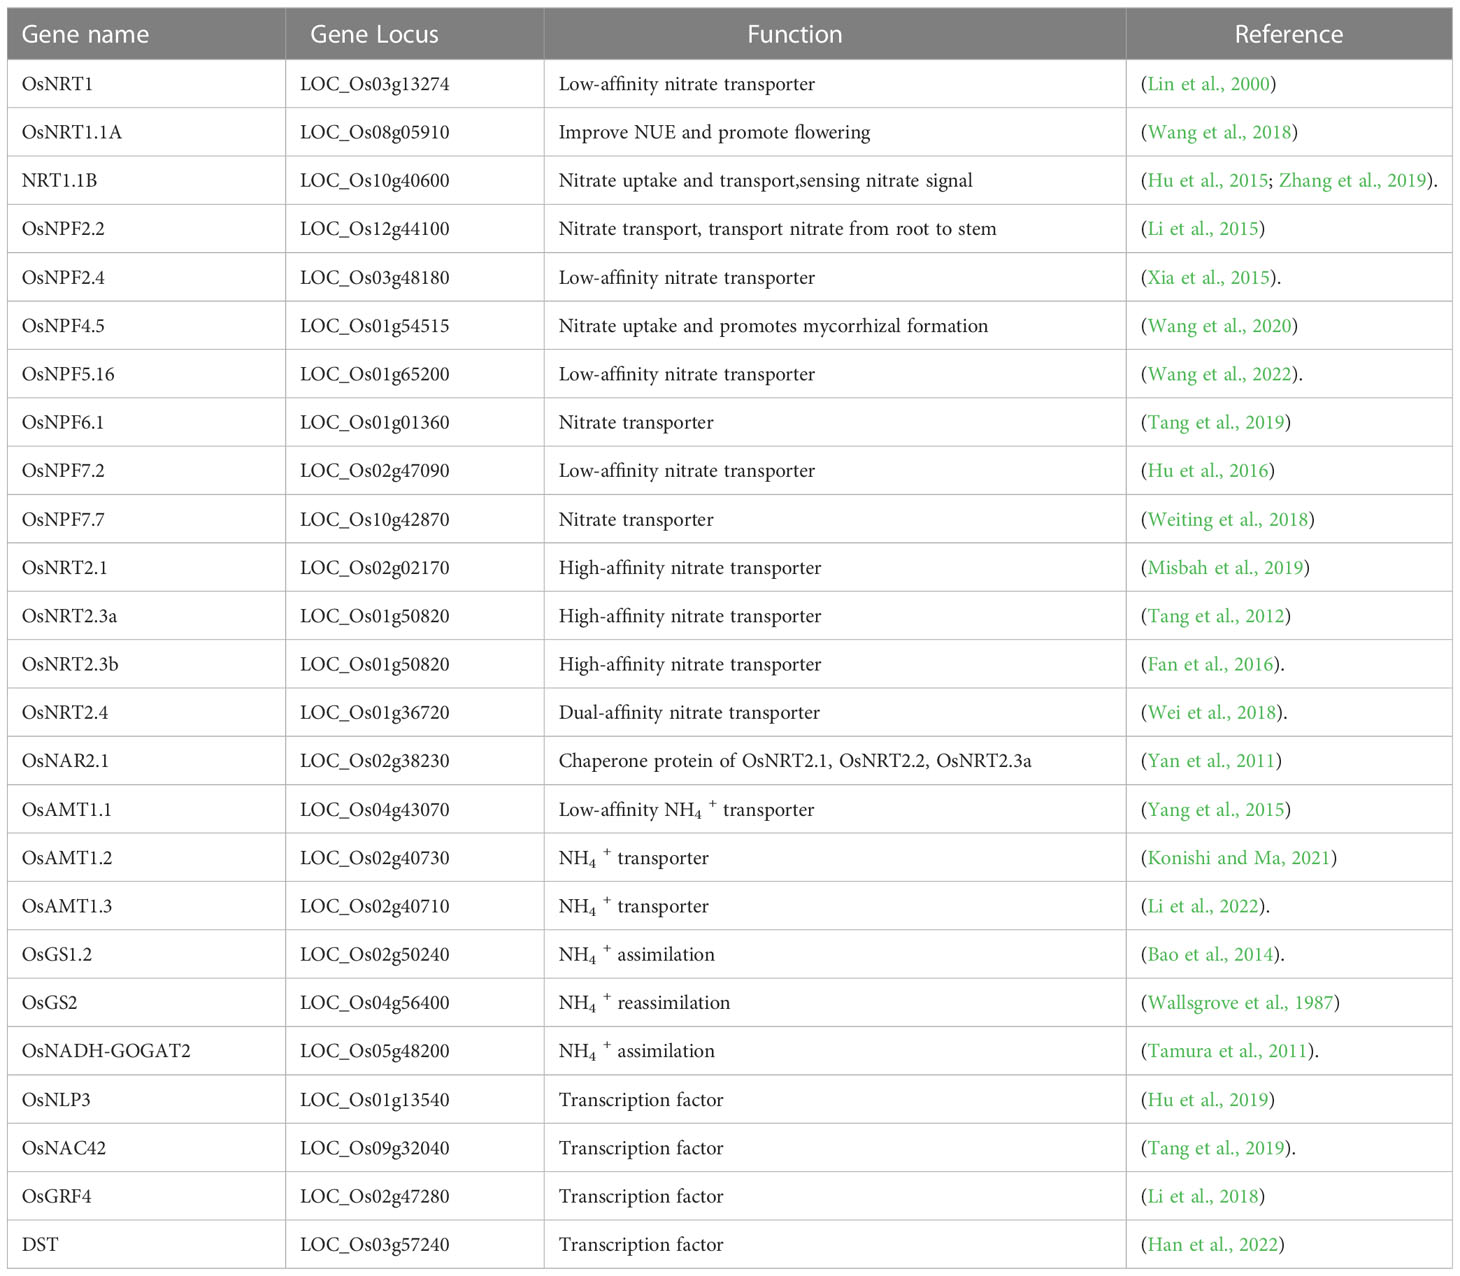Select the OsNPF2.2 cell

pyautogui.click(x=146, y=229)
